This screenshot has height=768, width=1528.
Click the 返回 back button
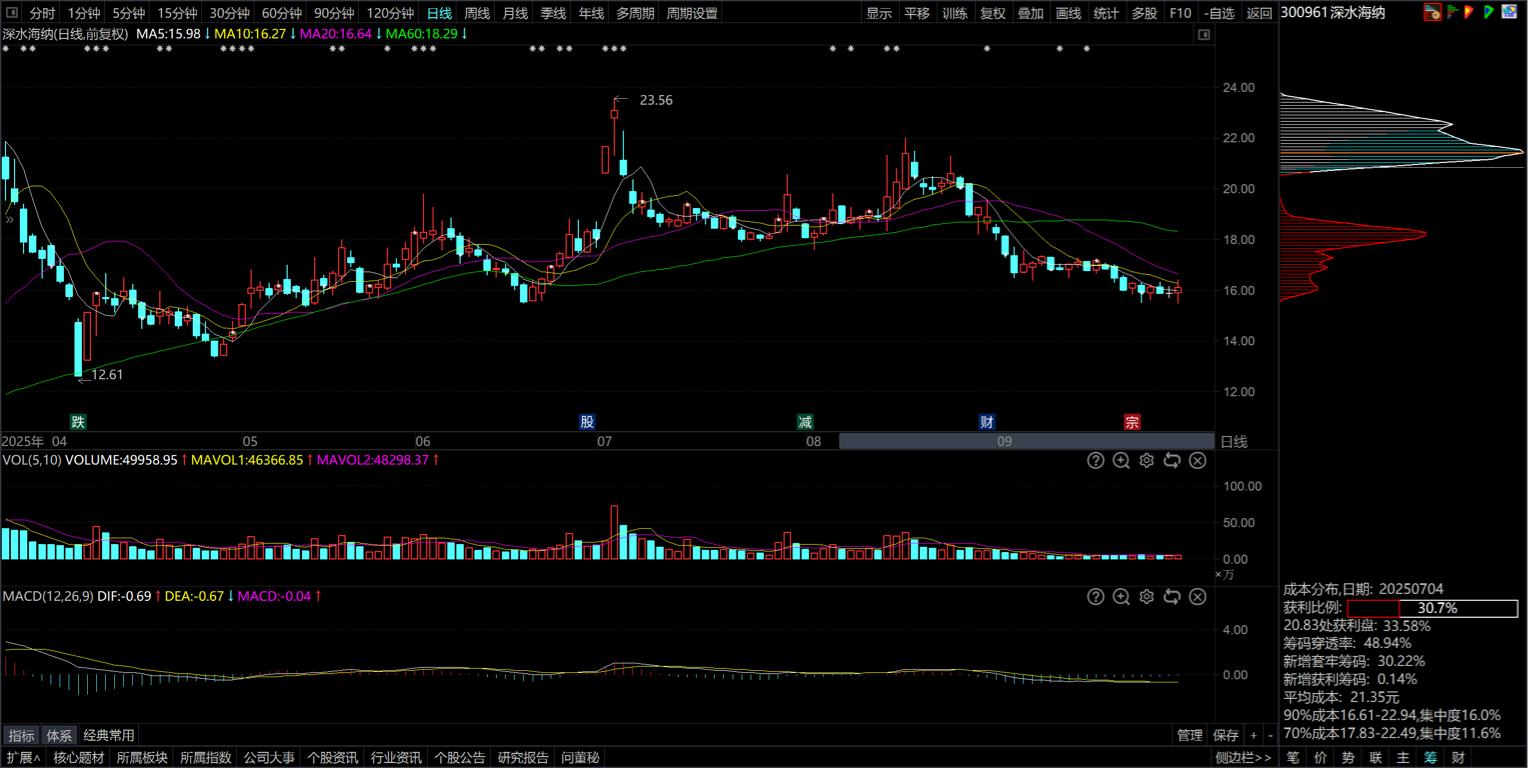pos(1259,13)
